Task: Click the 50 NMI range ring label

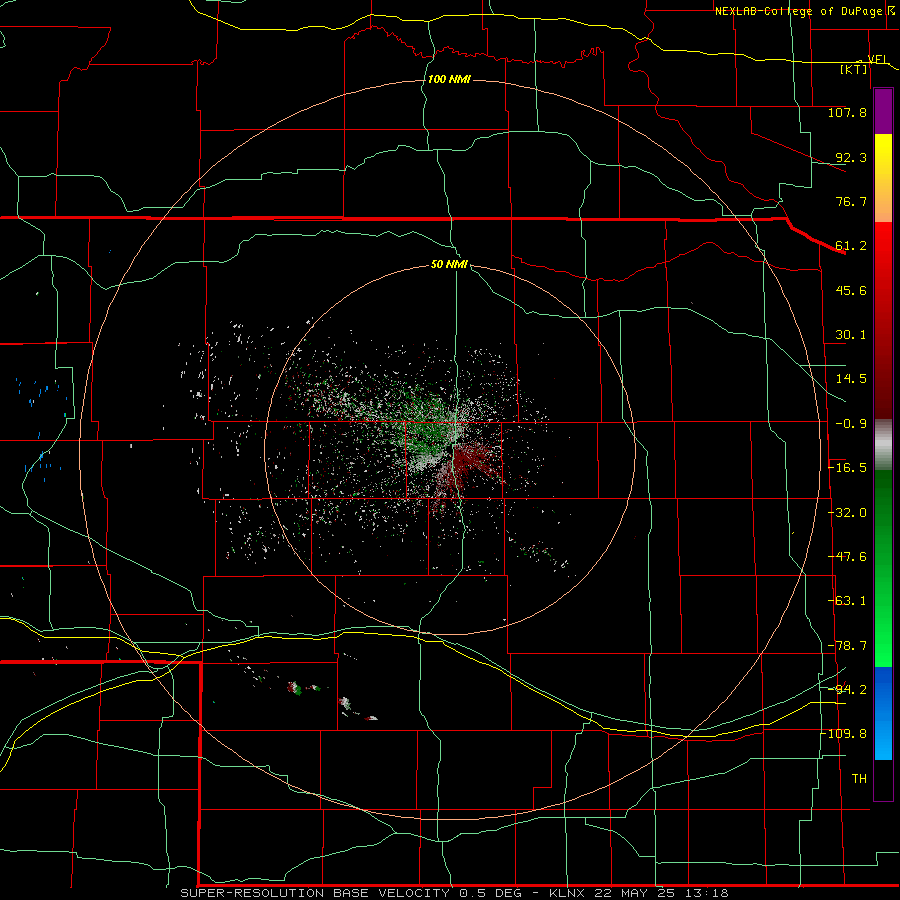Action: coord(449,265)
